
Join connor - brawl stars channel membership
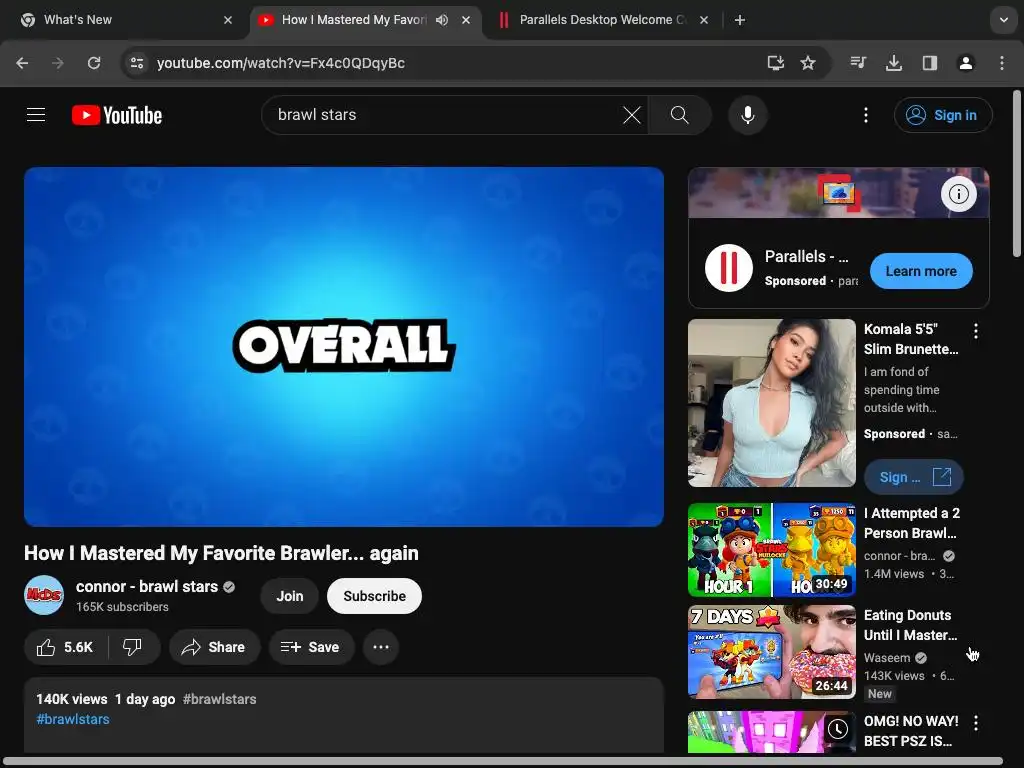[x=289, y=596]
